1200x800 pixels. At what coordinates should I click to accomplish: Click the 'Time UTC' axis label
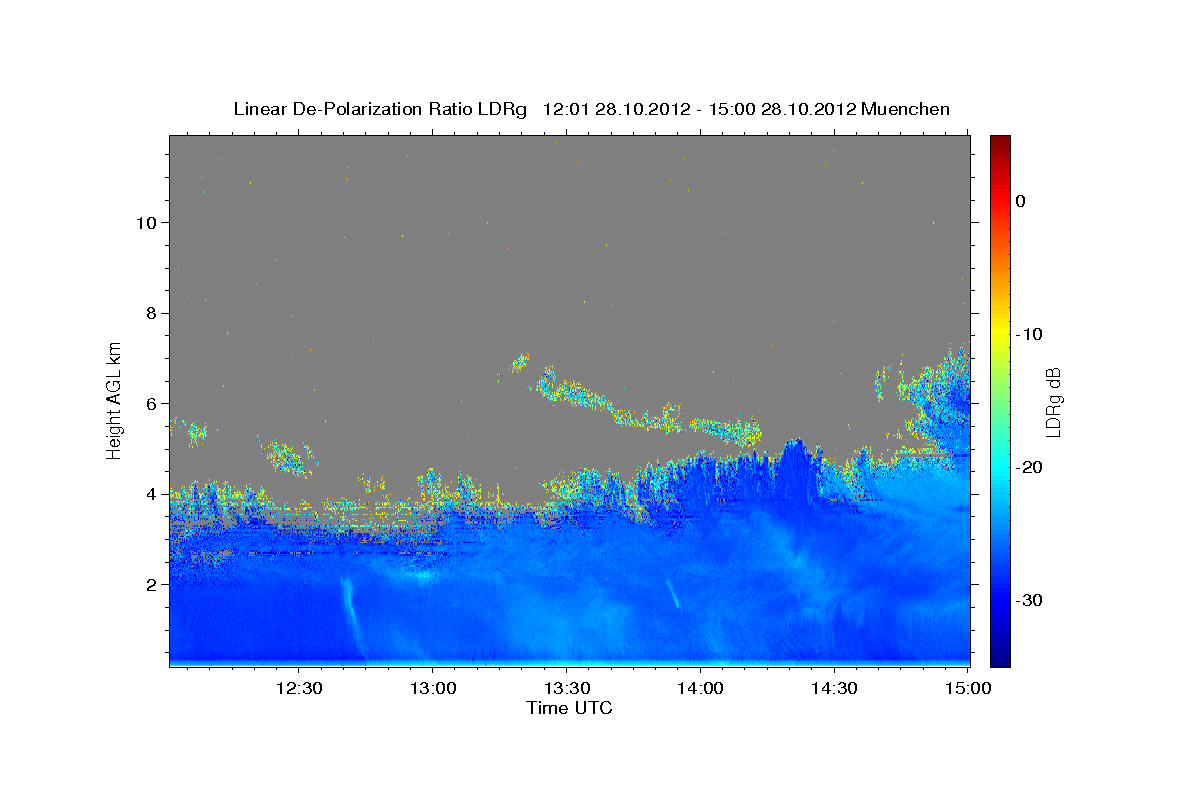coord(569,708)
